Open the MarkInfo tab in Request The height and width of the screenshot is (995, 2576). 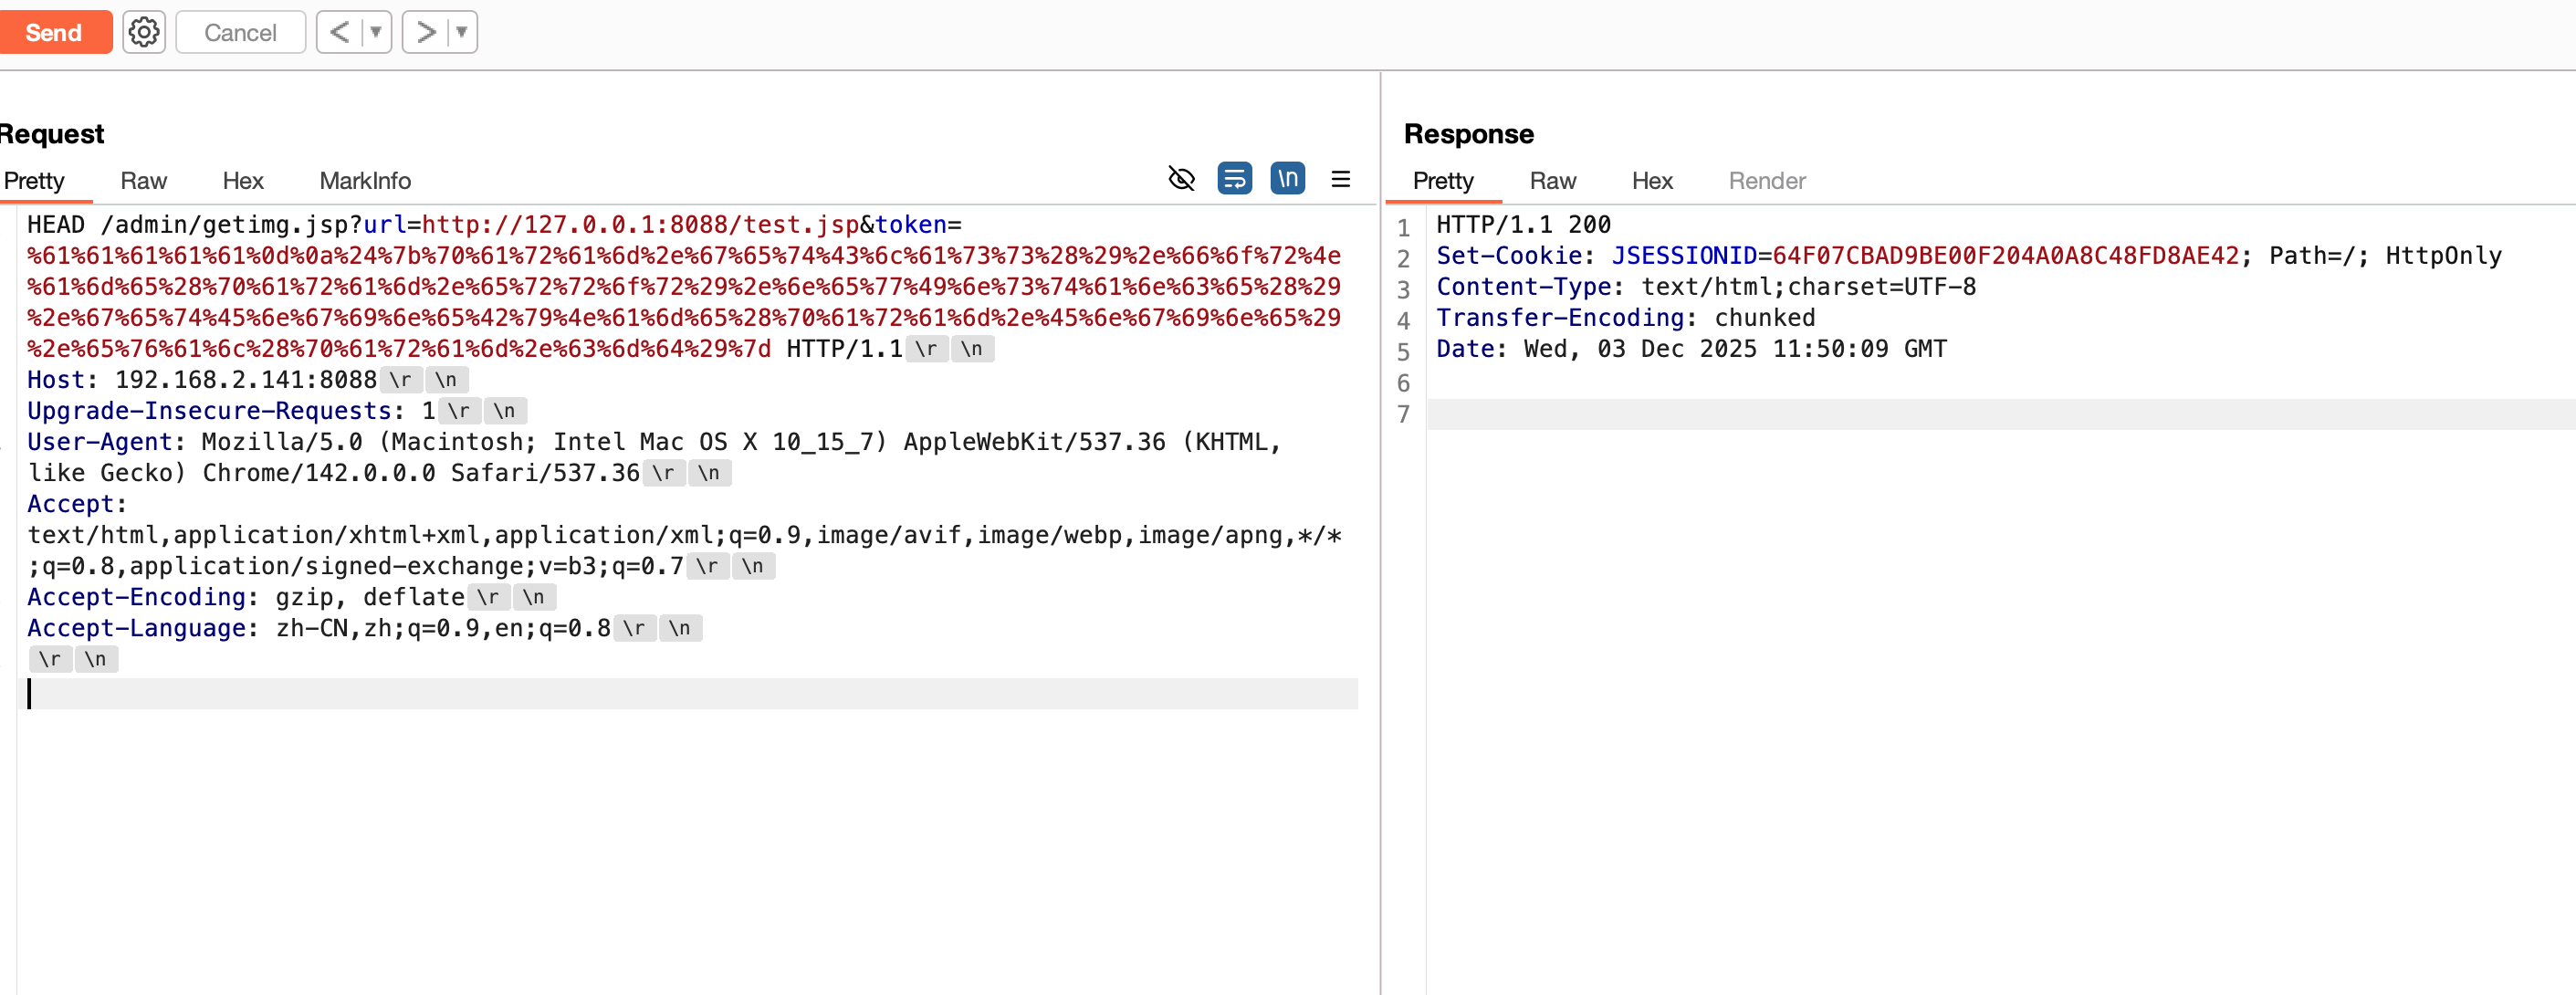(365, 181)
